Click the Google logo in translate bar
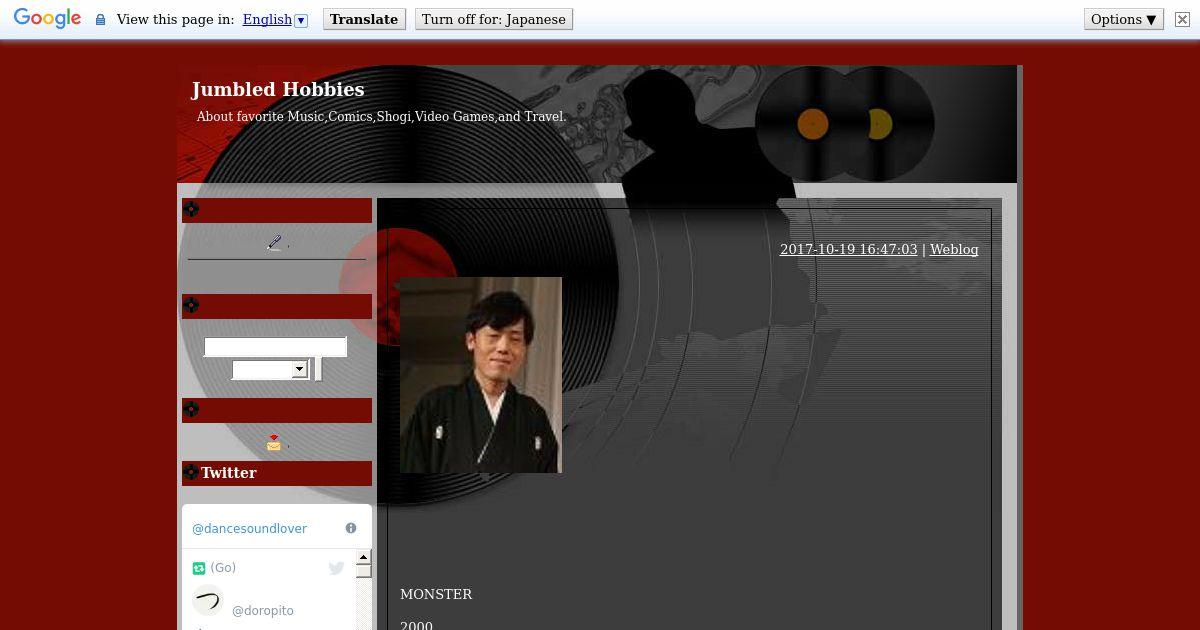 (47, 19)
